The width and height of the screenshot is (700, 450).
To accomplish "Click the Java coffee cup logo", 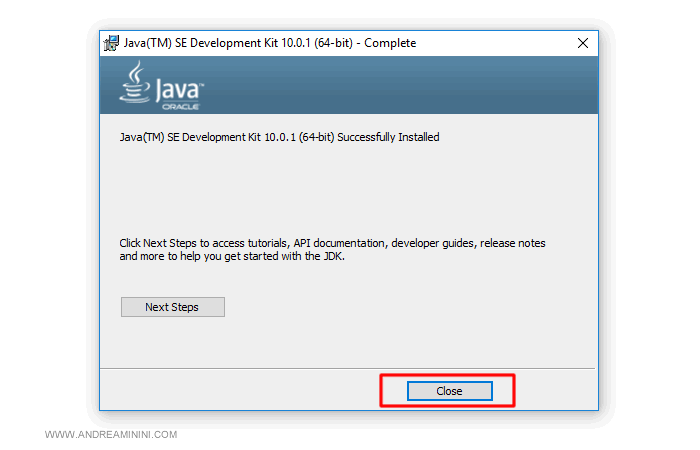I will (134, 83).
